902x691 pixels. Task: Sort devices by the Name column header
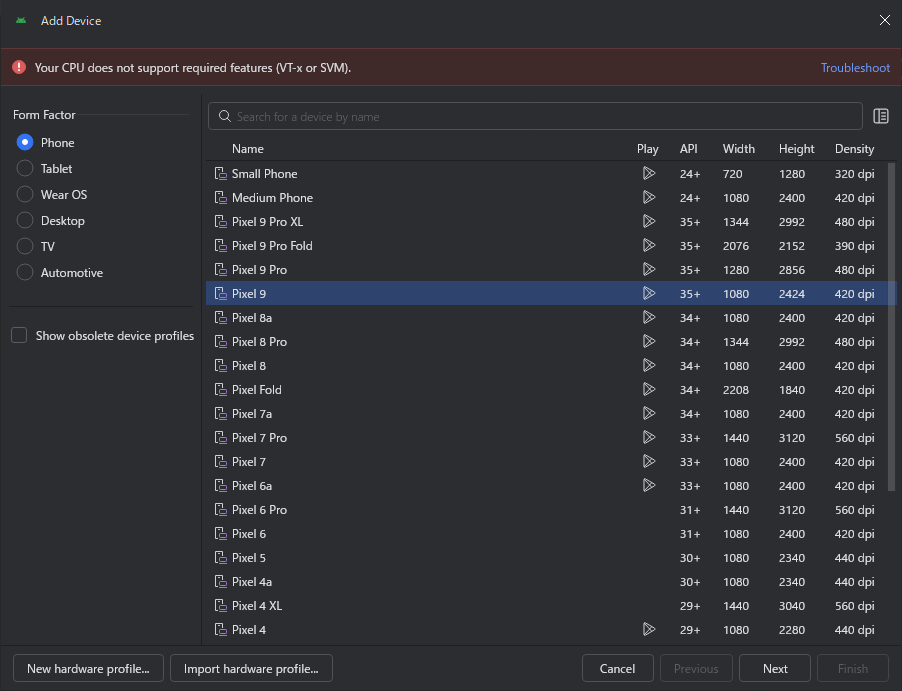point(248,149)
